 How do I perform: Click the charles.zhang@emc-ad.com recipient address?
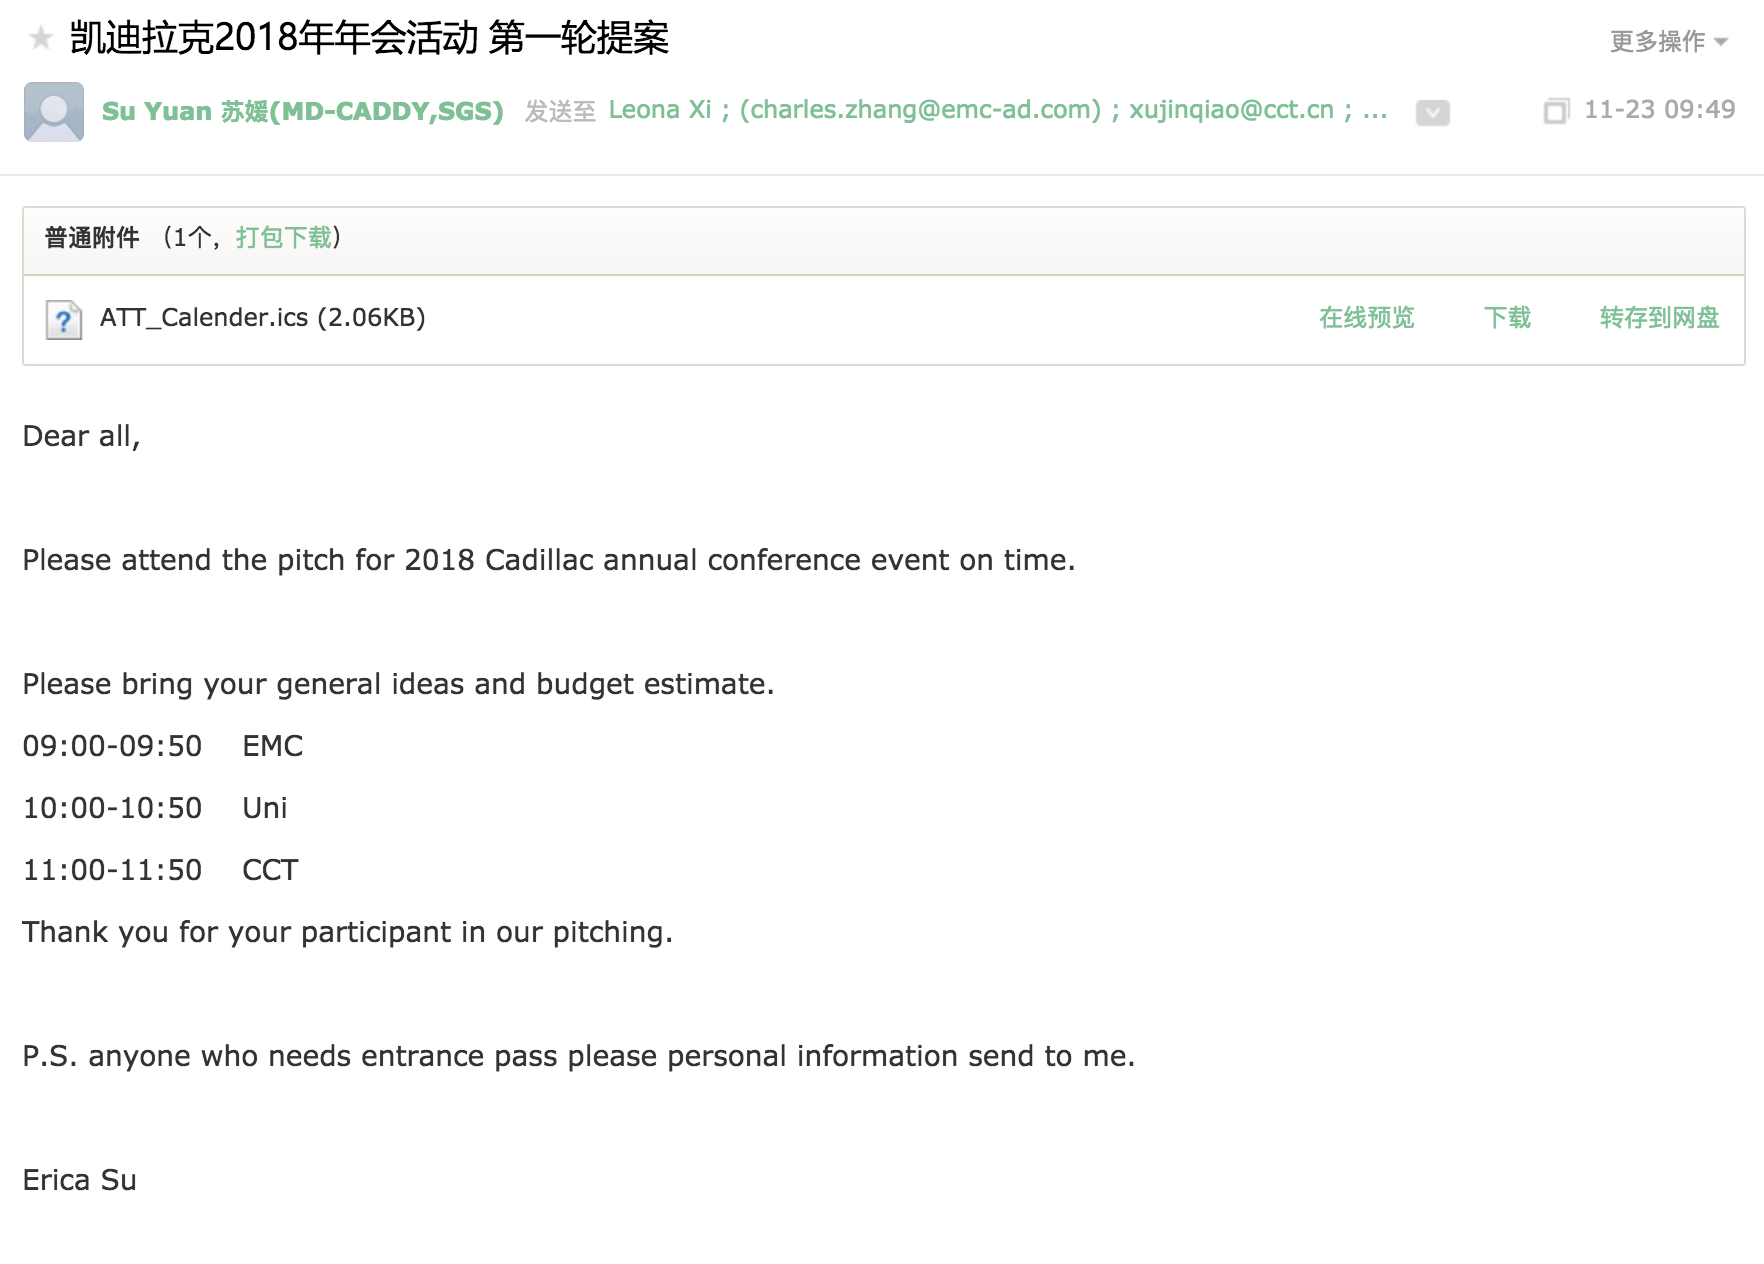point(920,110)
